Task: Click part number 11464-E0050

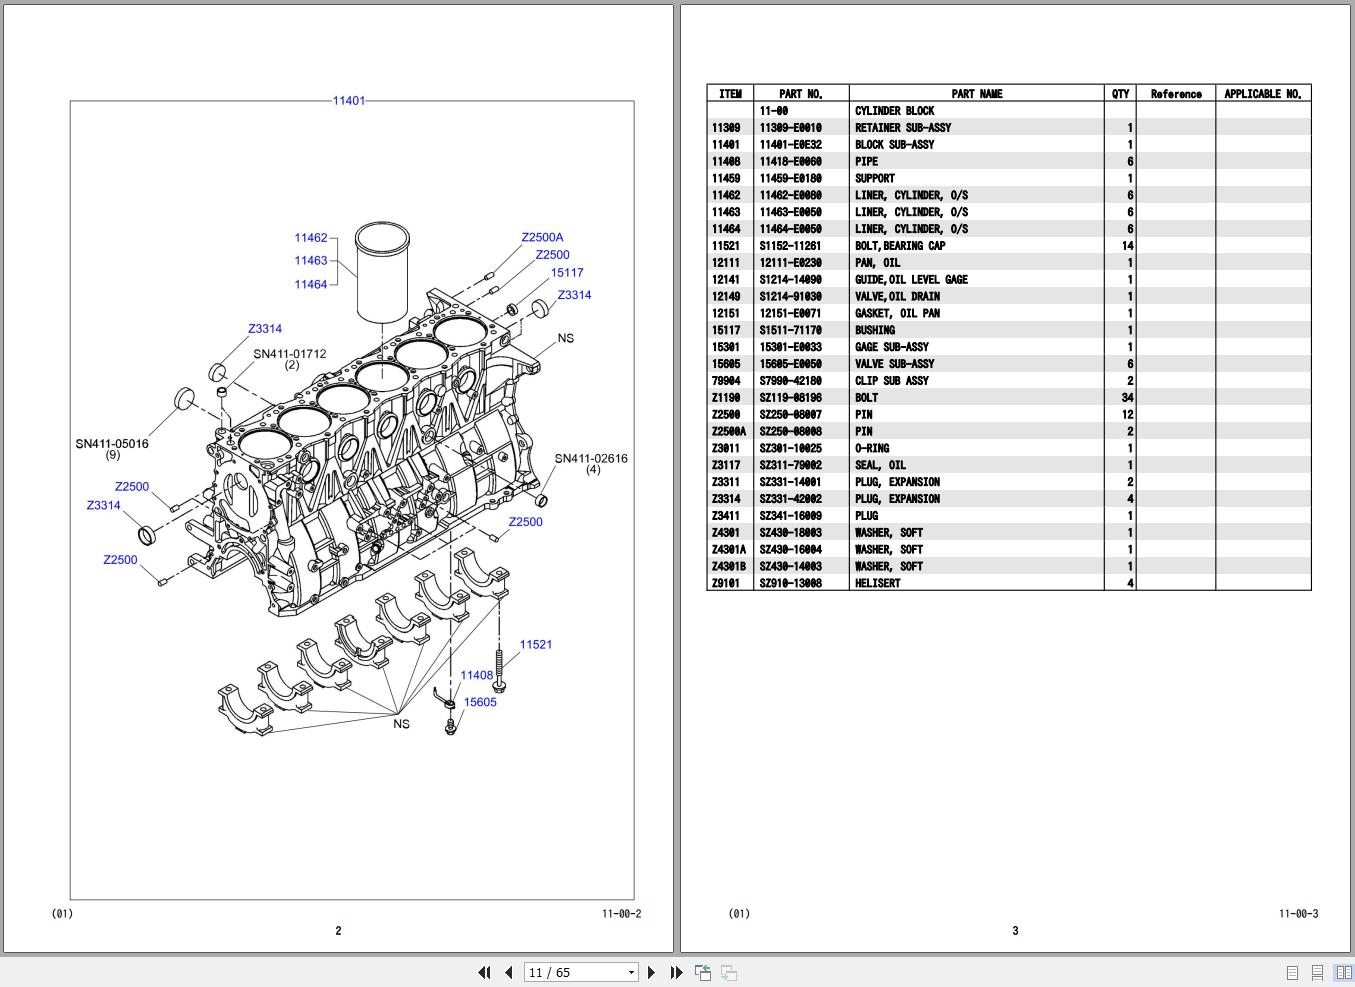Action: click(790, 229)
